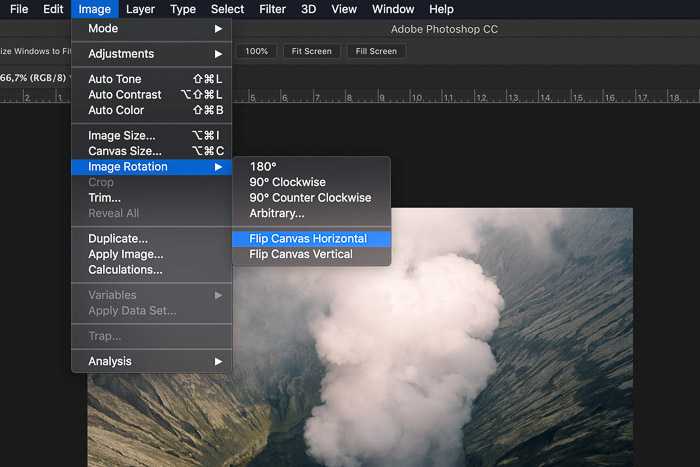Apply Auto Tone to image
Viewport: 700px width, 467px height.
click(115, 79)
